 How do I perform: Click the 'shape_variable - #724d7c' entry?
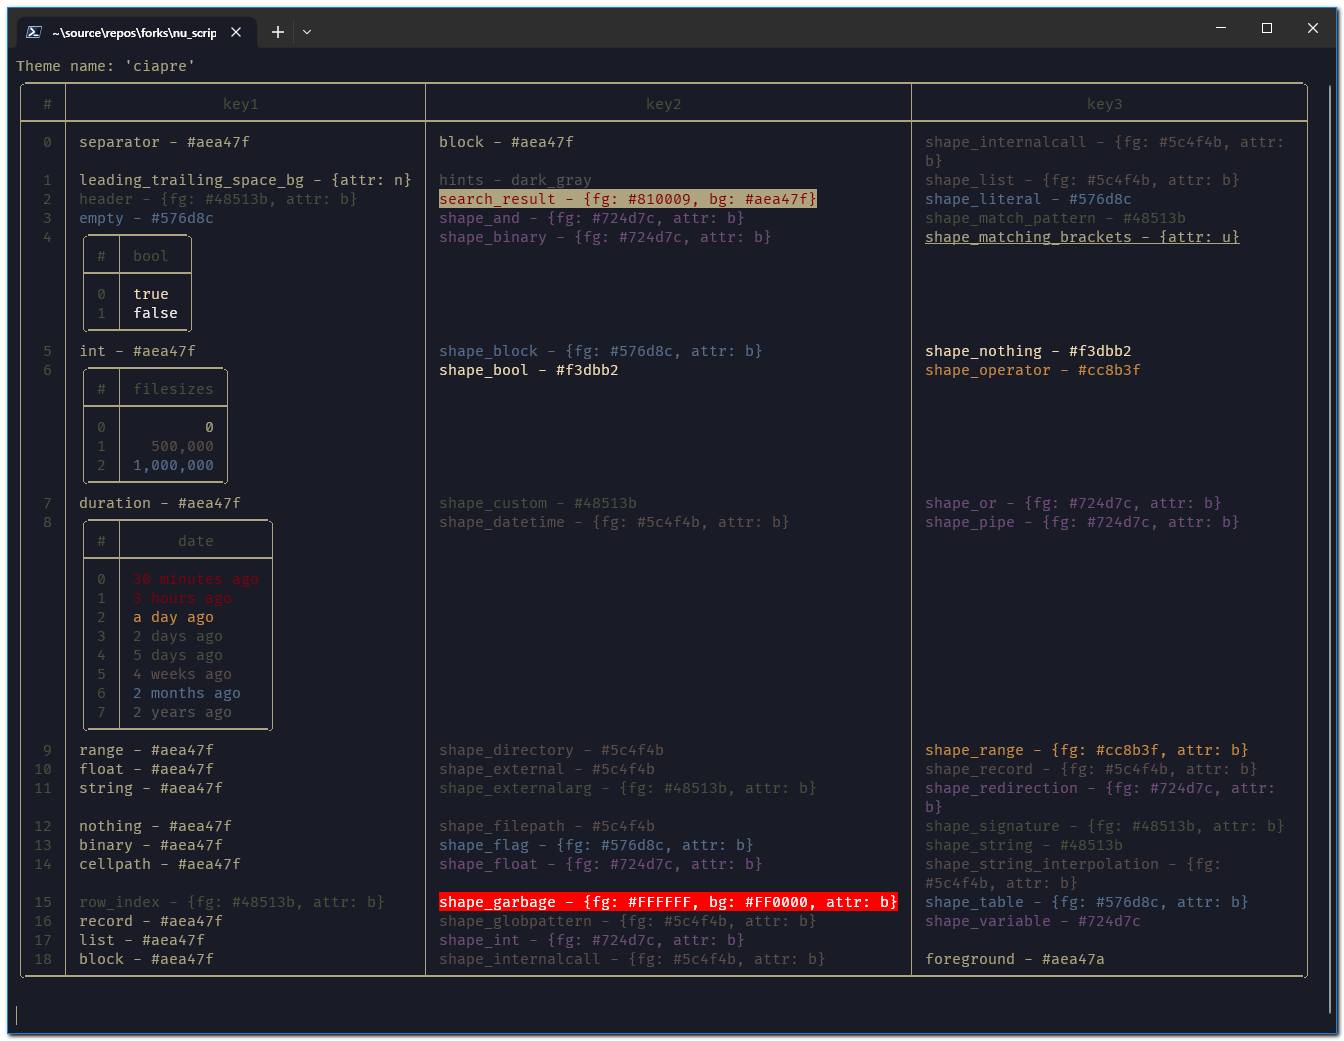1033,921
